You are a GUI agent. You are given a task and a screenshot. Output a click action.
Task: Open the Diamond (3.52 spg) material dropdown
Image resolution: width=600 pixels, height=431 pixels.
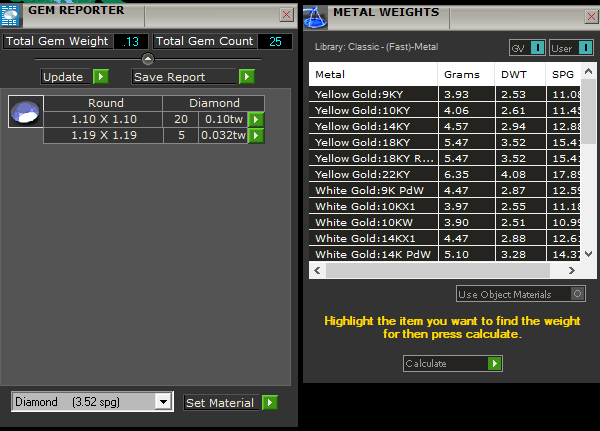tap(163, 402)
